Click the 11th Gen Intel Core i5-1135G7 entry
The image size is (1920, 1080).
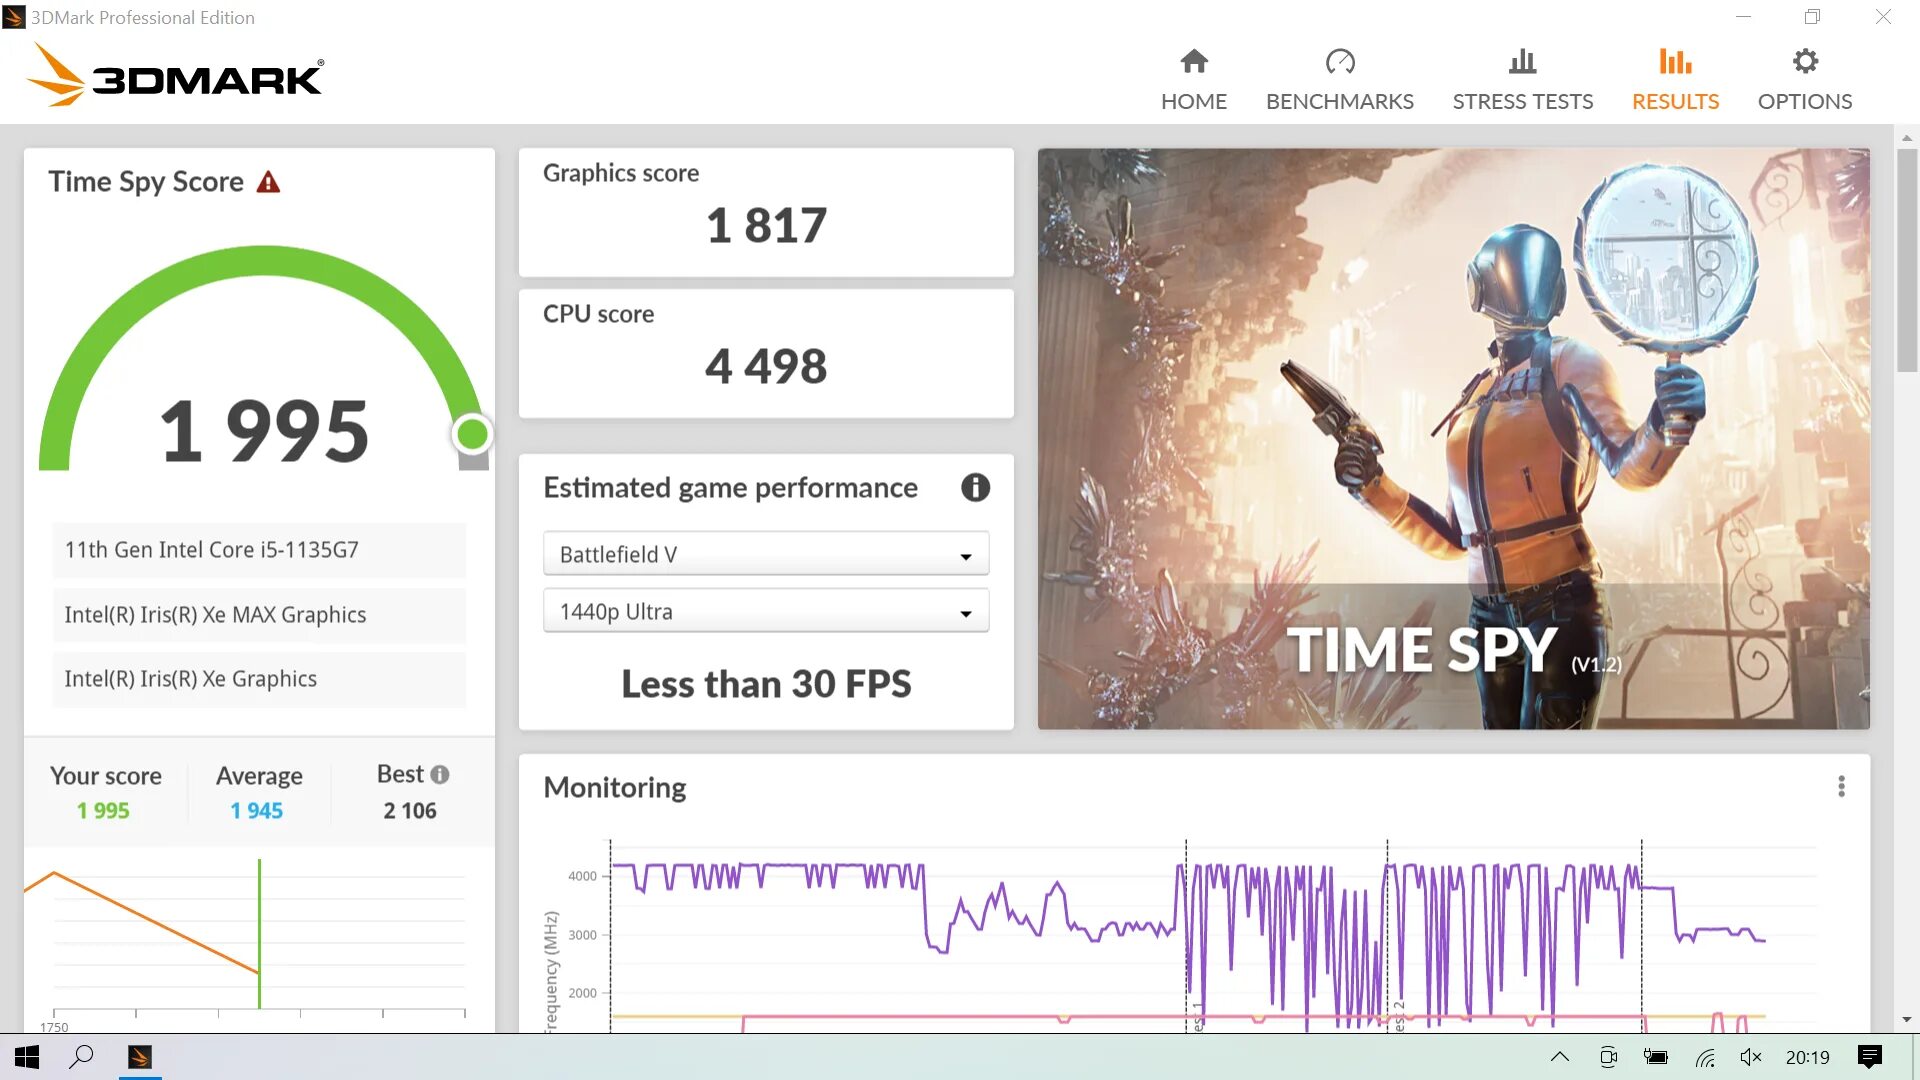pyautogui.click(x=259, y=550)
